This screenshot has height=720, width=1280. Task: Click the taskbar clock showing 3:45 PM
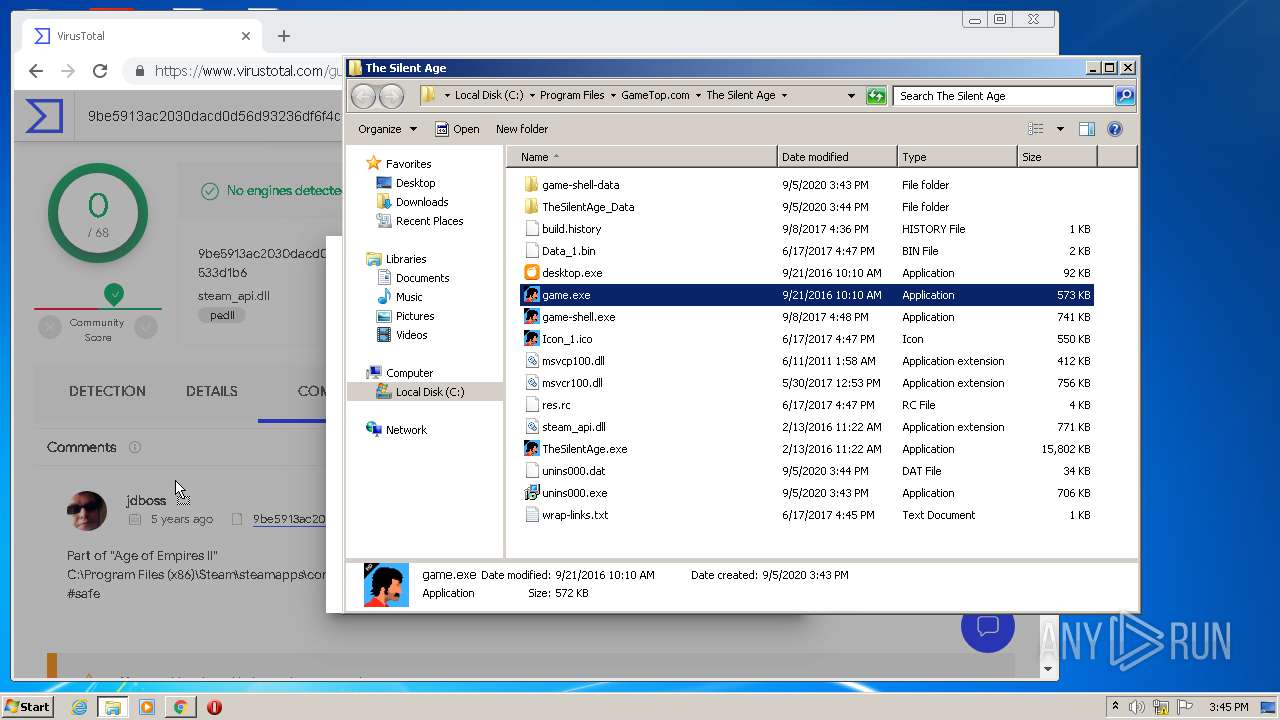[1228, 707]
